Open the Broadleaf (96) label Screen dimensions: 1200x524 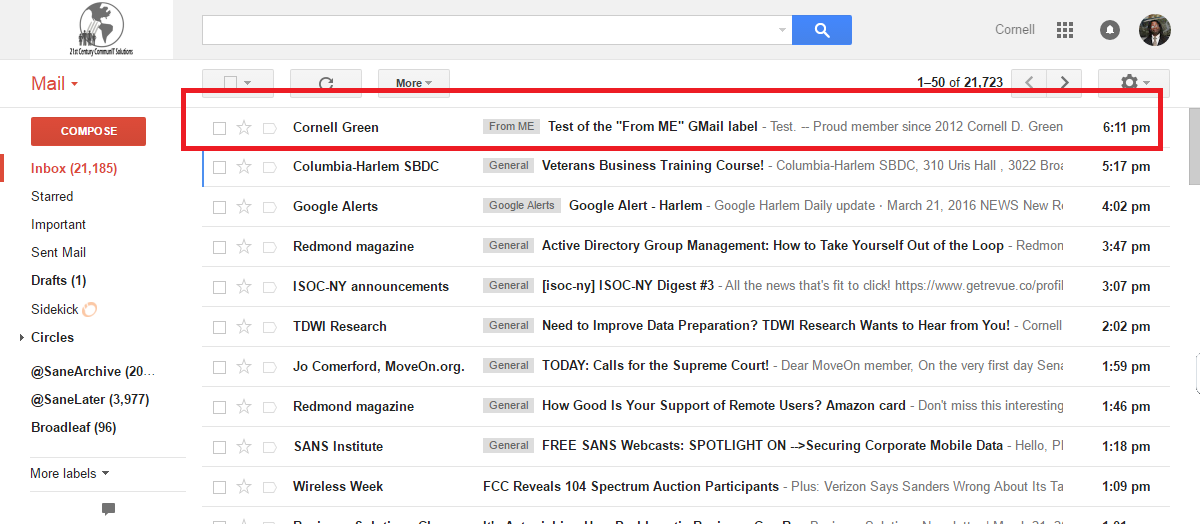tap(73, 427)
